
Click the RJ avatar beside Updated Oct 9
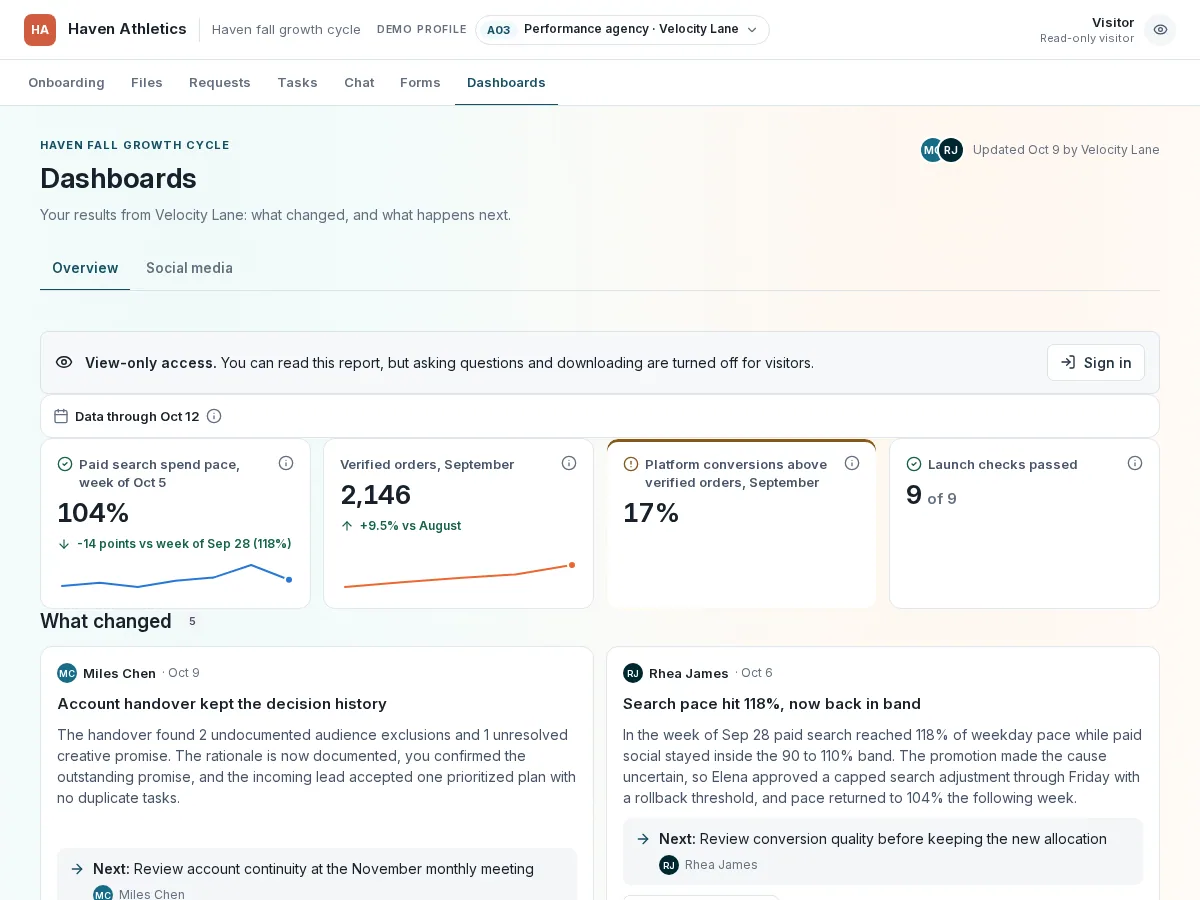(x=951, y=150)
